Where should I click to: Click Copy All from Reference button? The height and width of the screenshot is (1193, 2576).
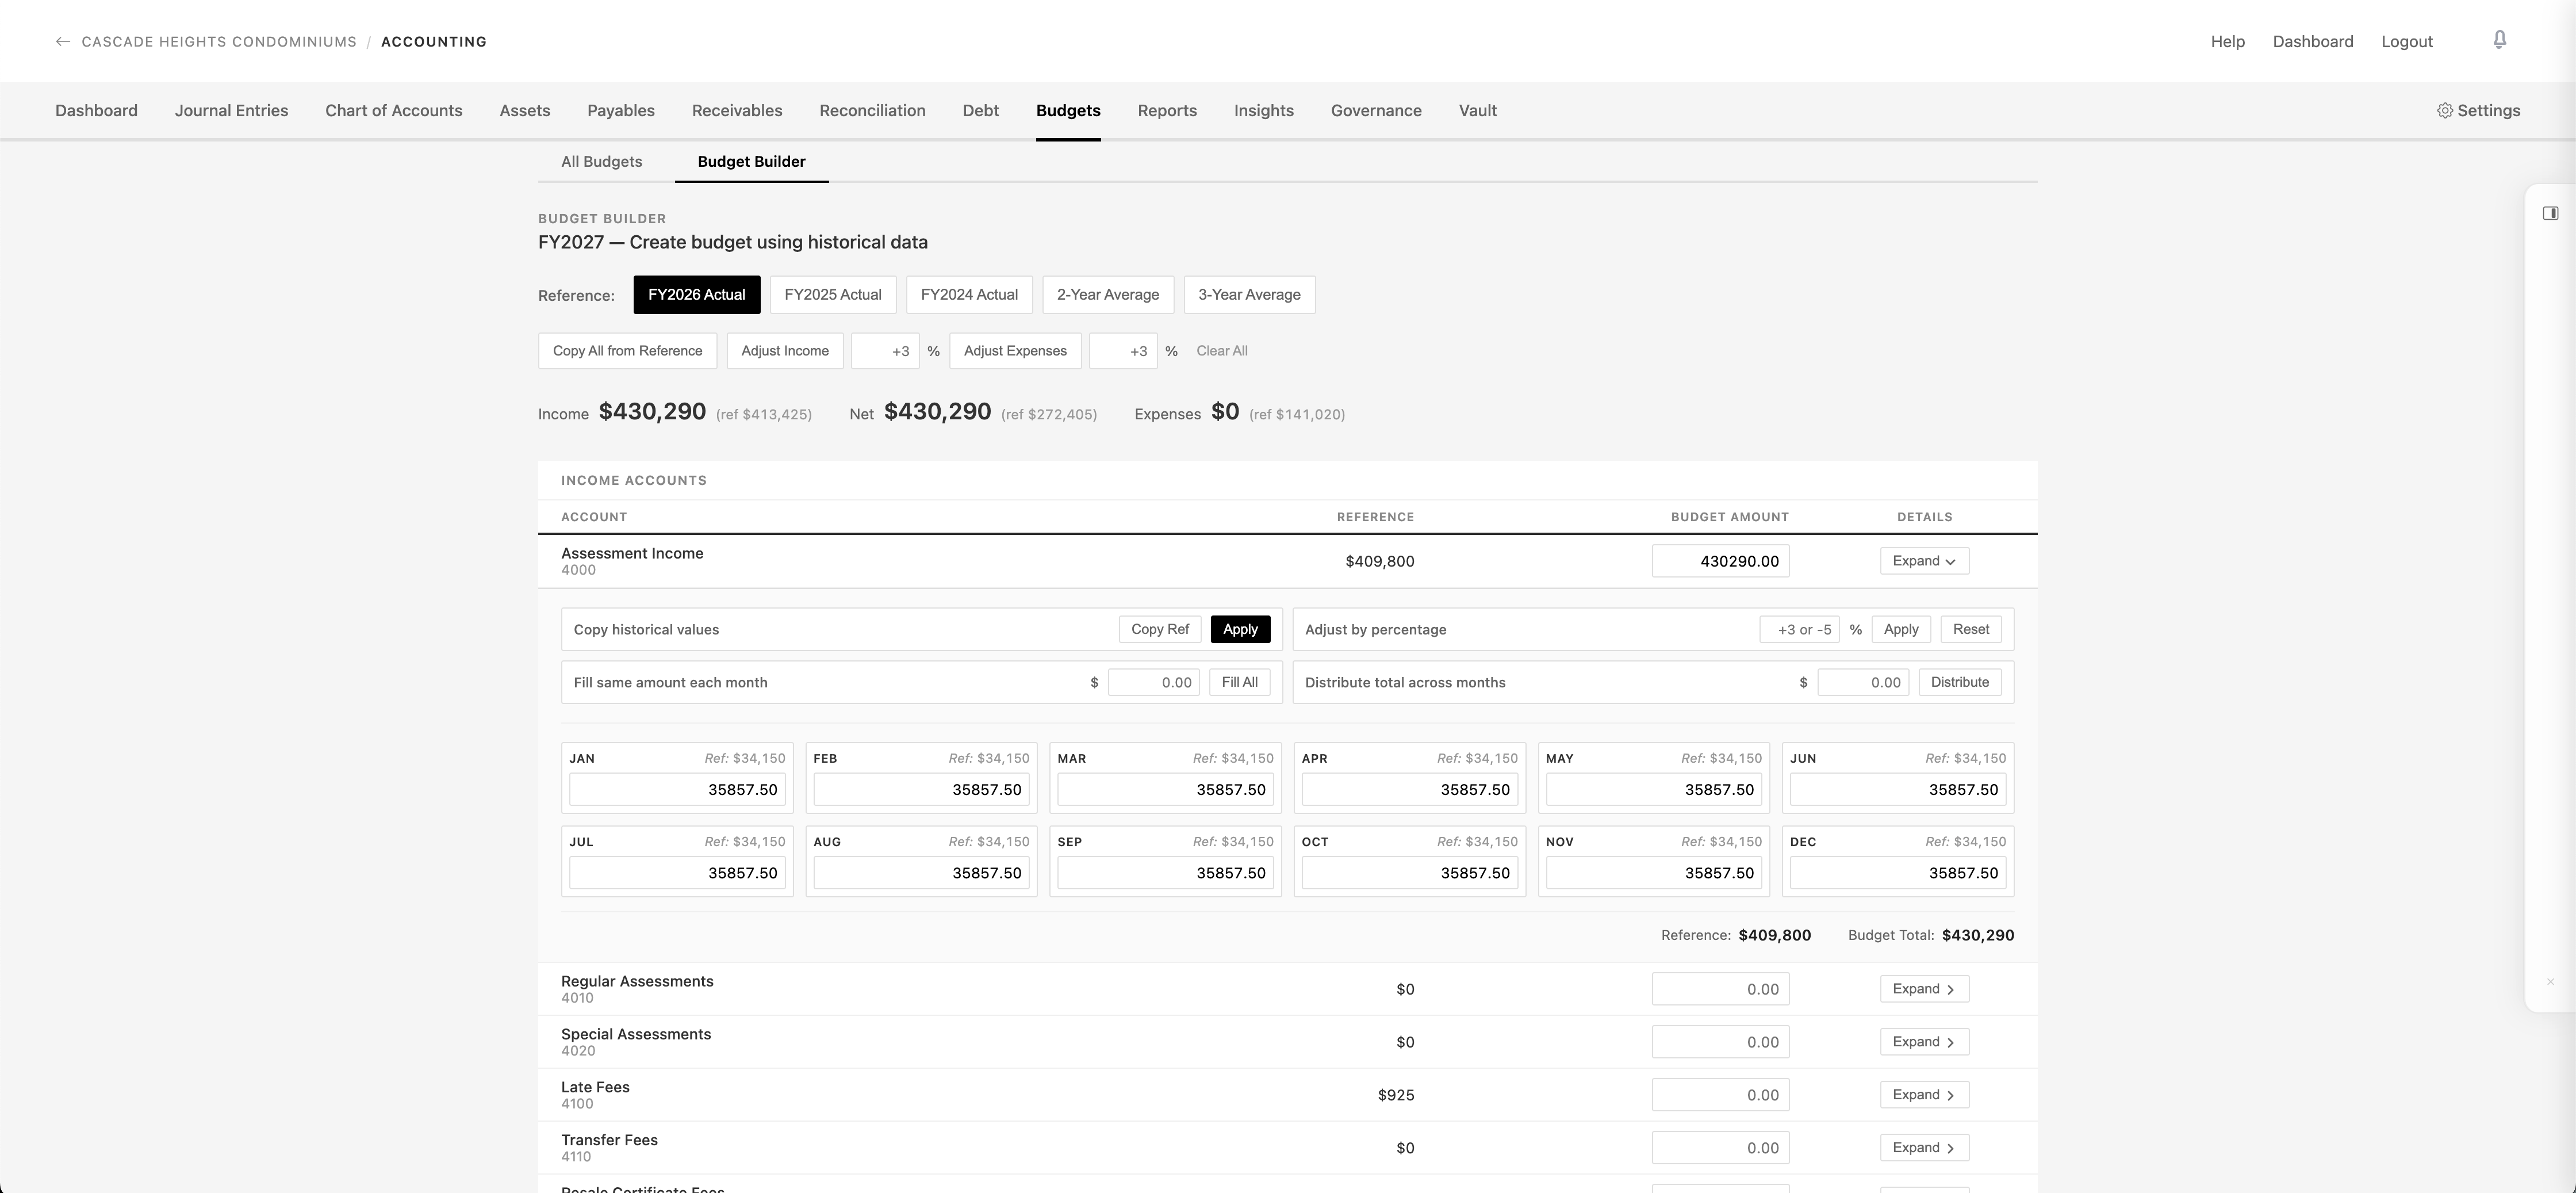627,351
